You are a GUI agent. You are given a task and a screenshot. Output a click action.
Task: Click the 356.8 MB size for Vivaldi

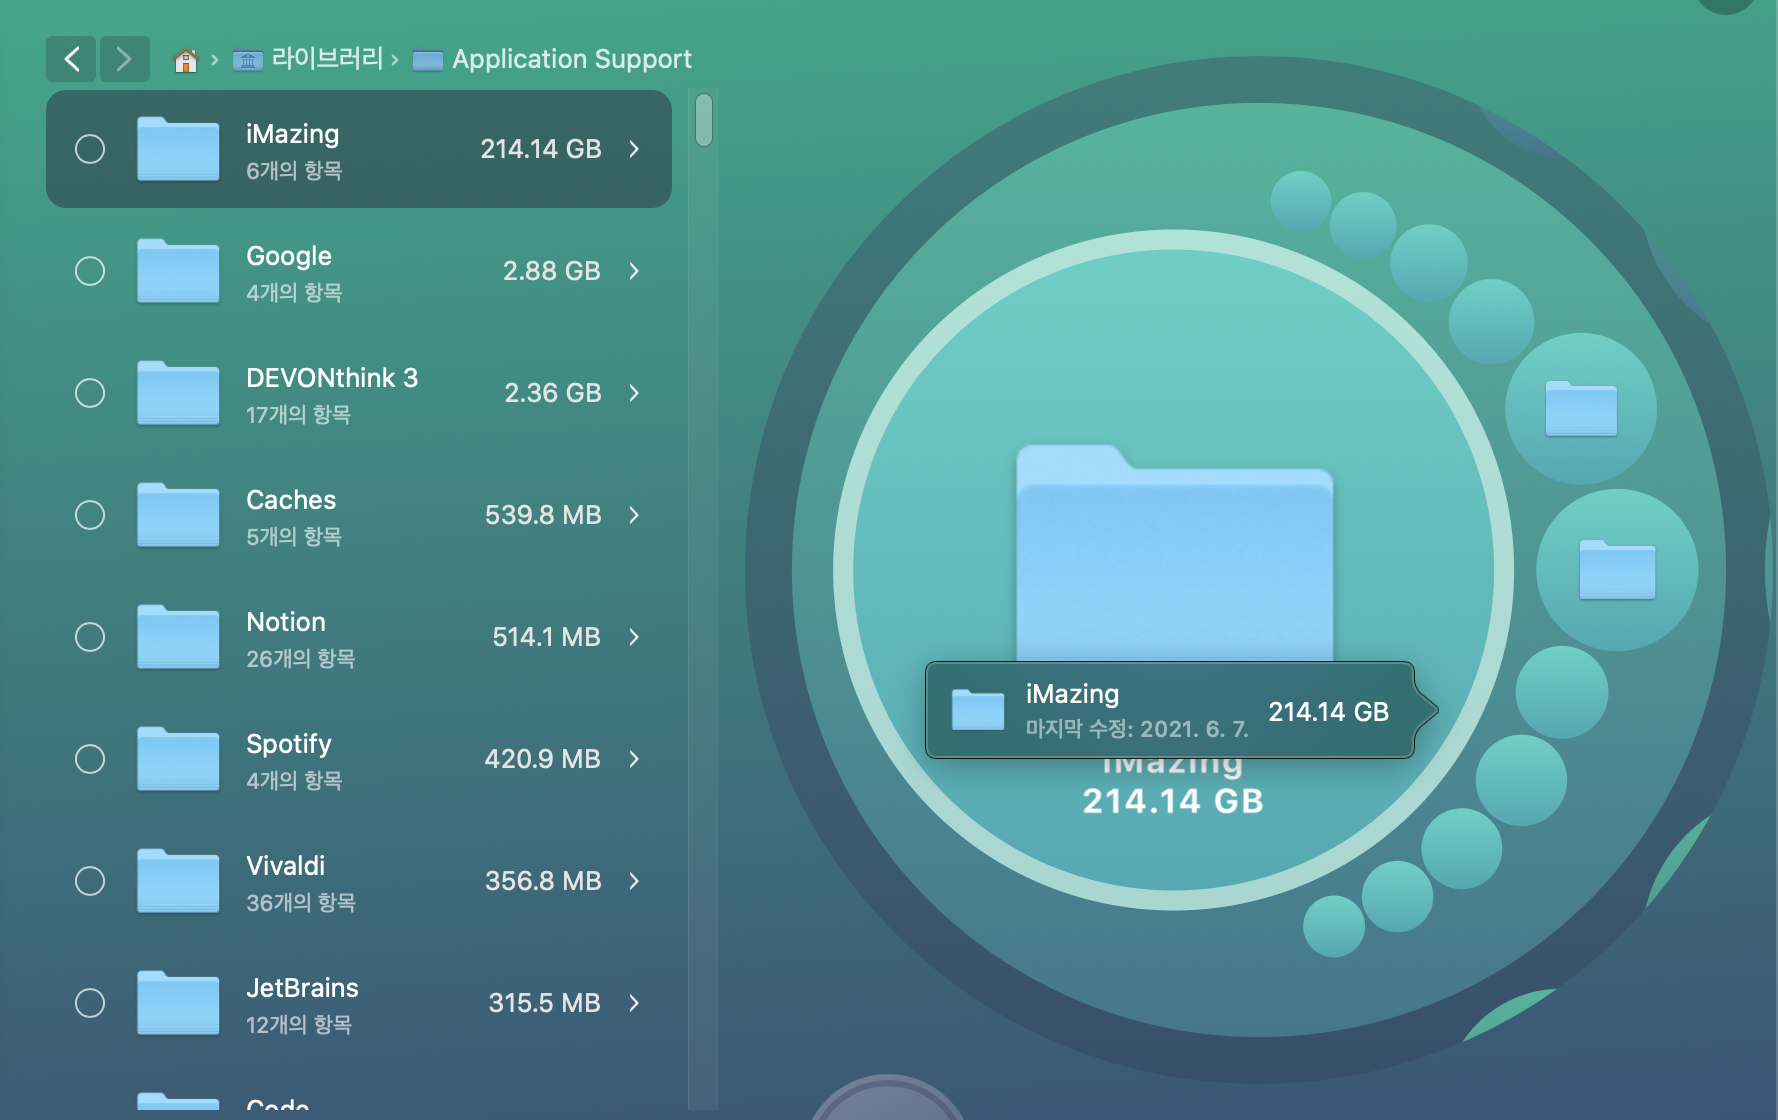[x=543, y=881]
